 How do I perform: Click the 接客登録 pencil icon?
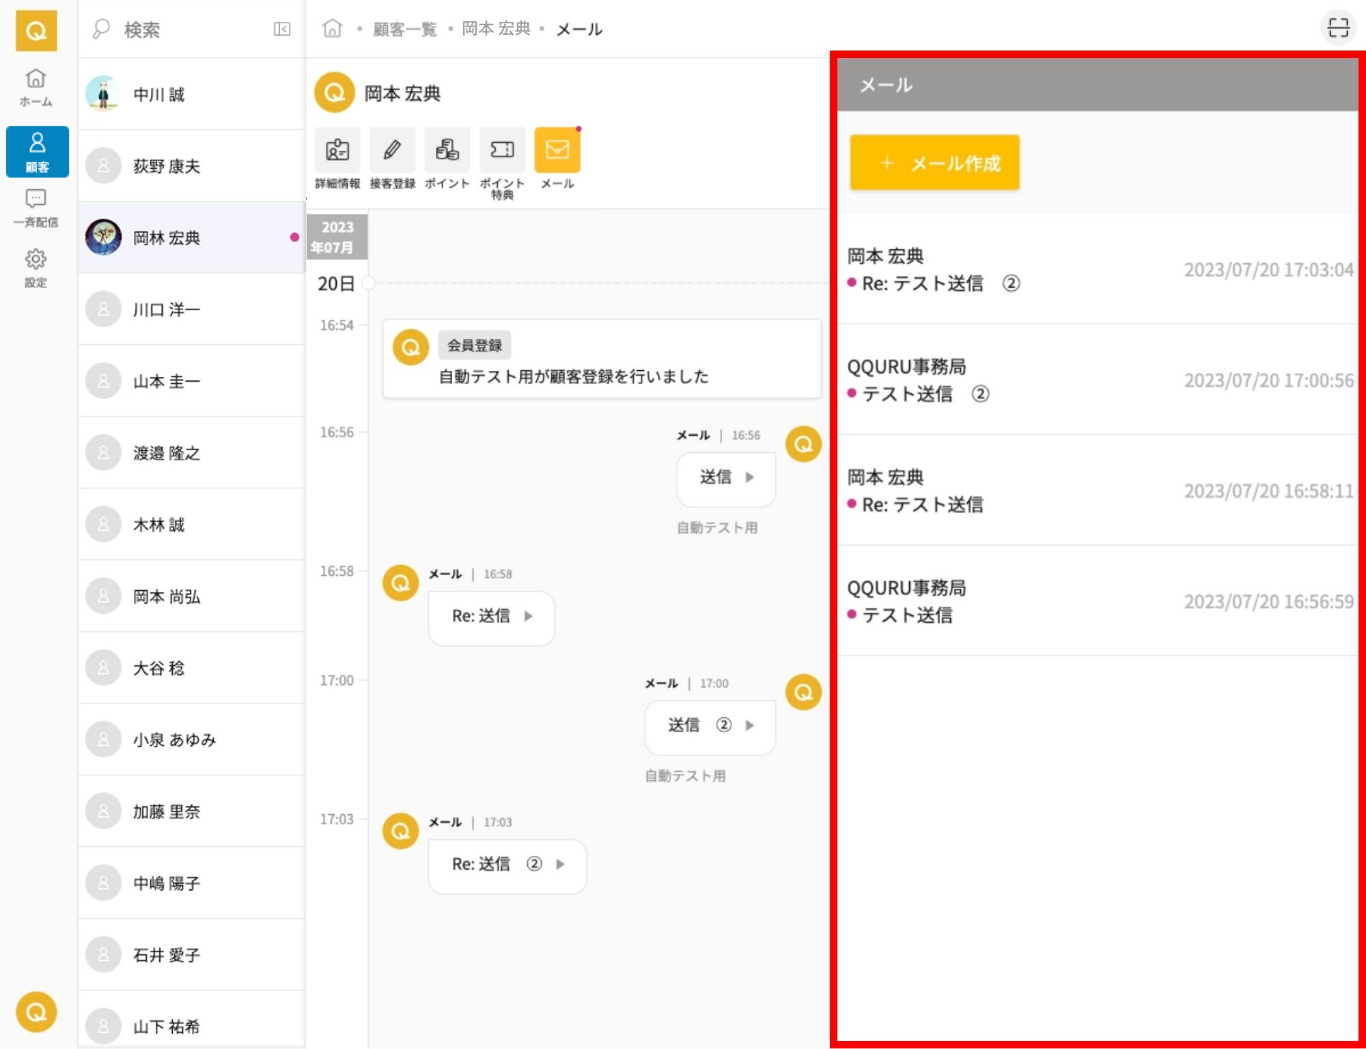(x=392, y=151)
